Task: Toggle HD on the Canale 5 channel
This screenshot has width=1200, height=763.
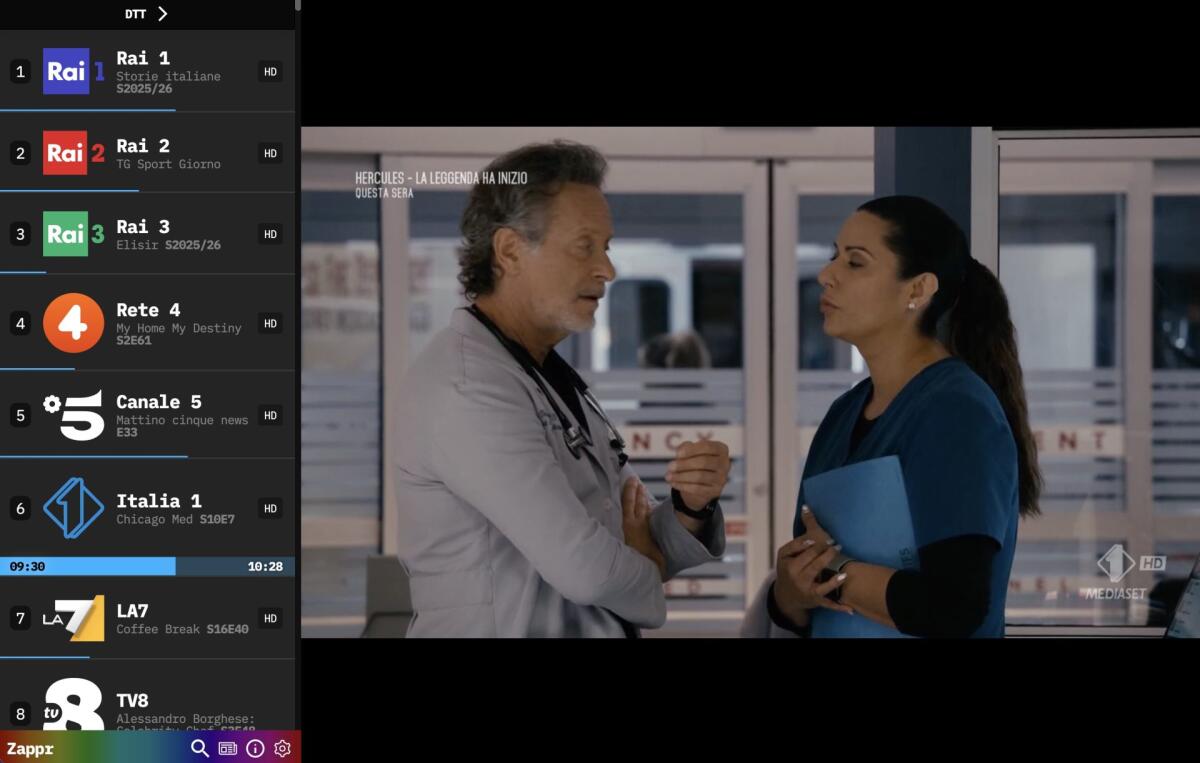Action: pyautogui.click(x=269, y=415)
